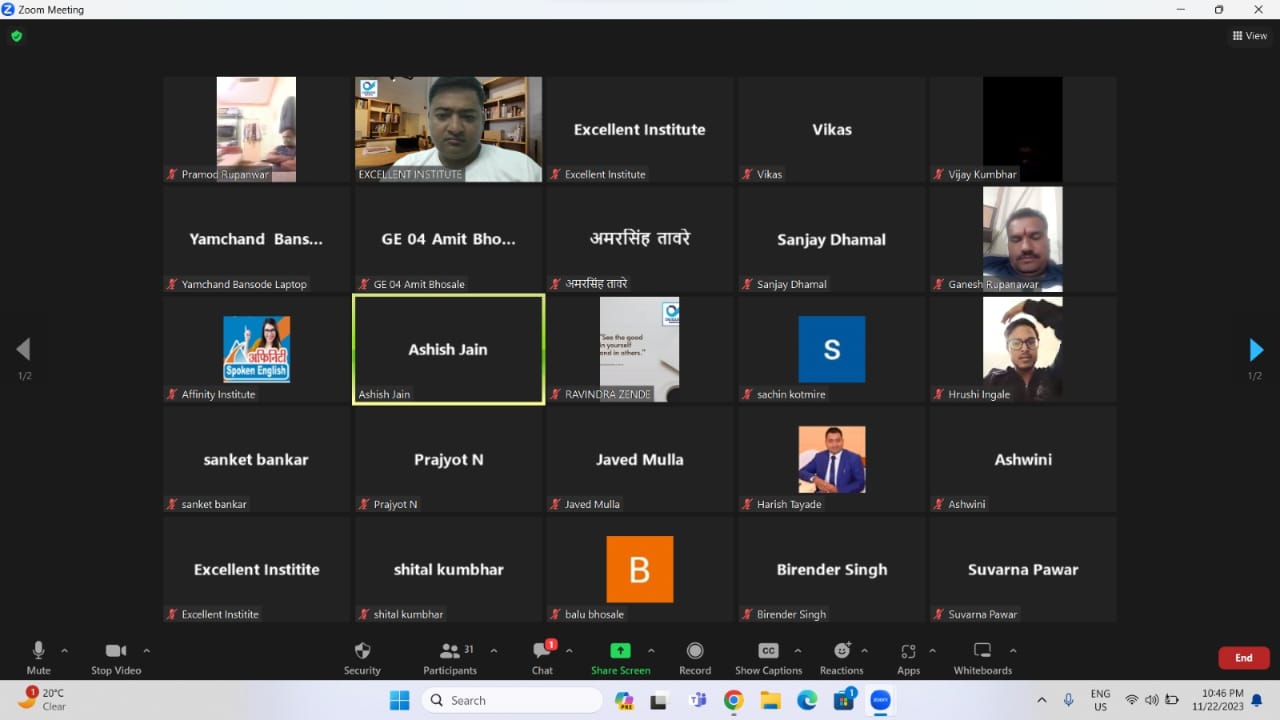Open the Security shield options

coord(362,658)
